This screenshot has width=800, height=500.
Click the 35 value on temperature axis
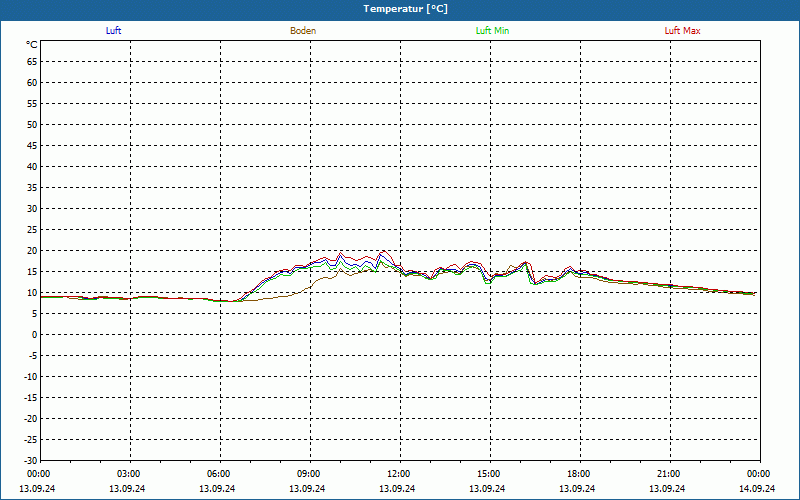click(x=32, y=188)
